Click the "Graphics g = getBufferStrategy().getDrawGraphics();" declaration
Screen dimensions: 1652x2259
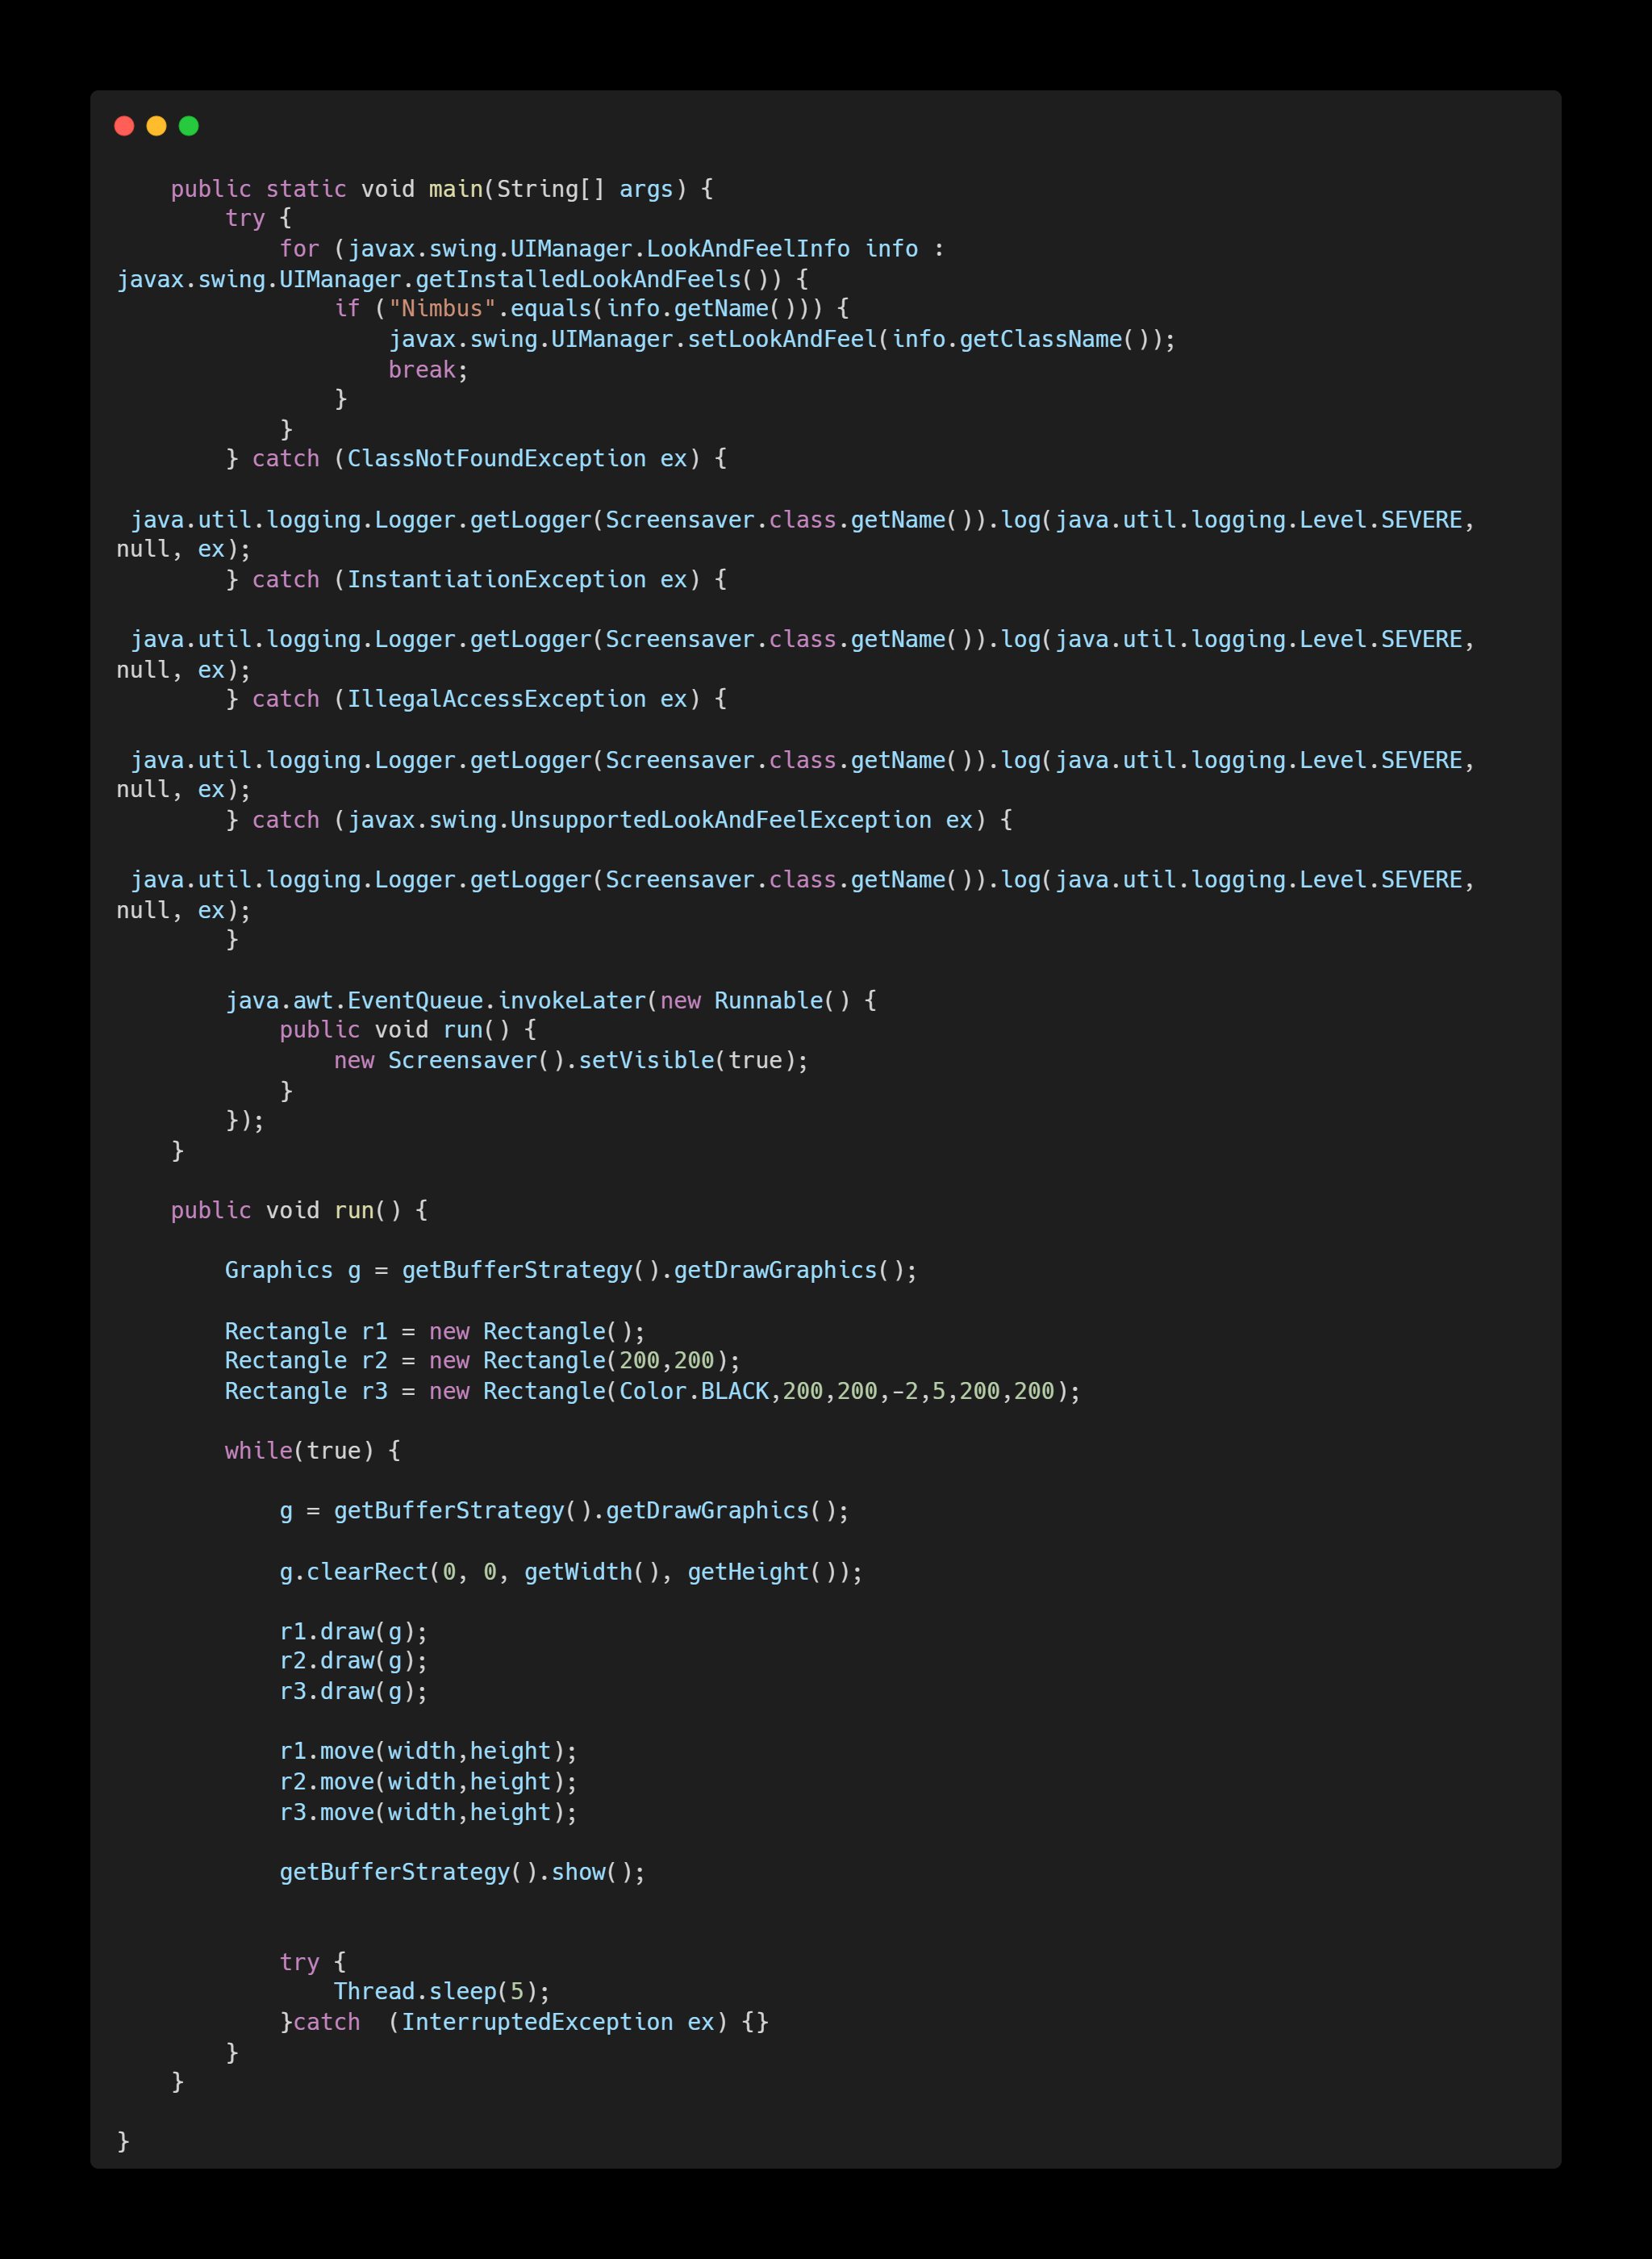tap(571, 1270)
